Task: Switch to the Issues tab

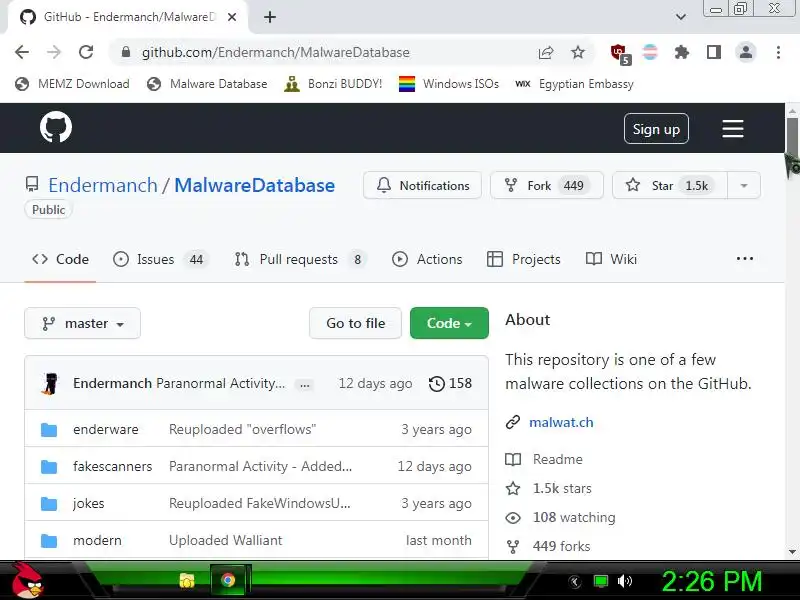Action: point(161,259)
